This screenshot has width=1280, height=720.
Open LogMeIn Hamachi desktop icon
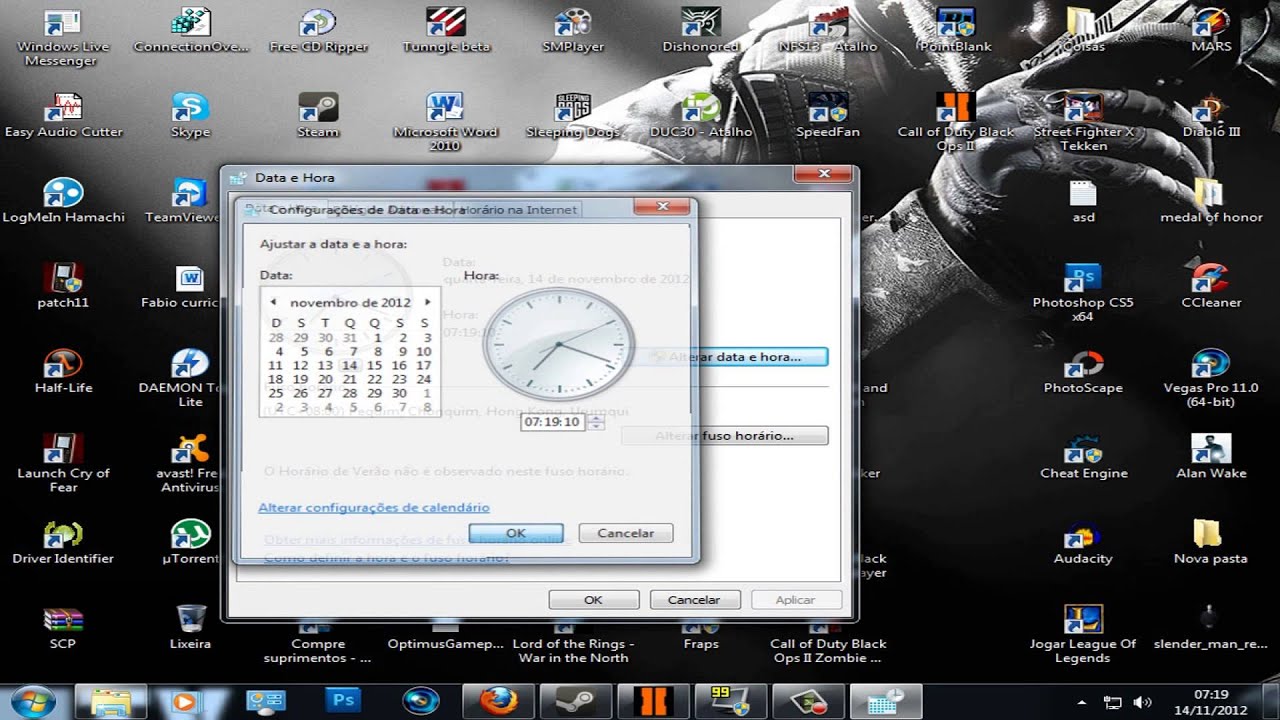point(63,201)
